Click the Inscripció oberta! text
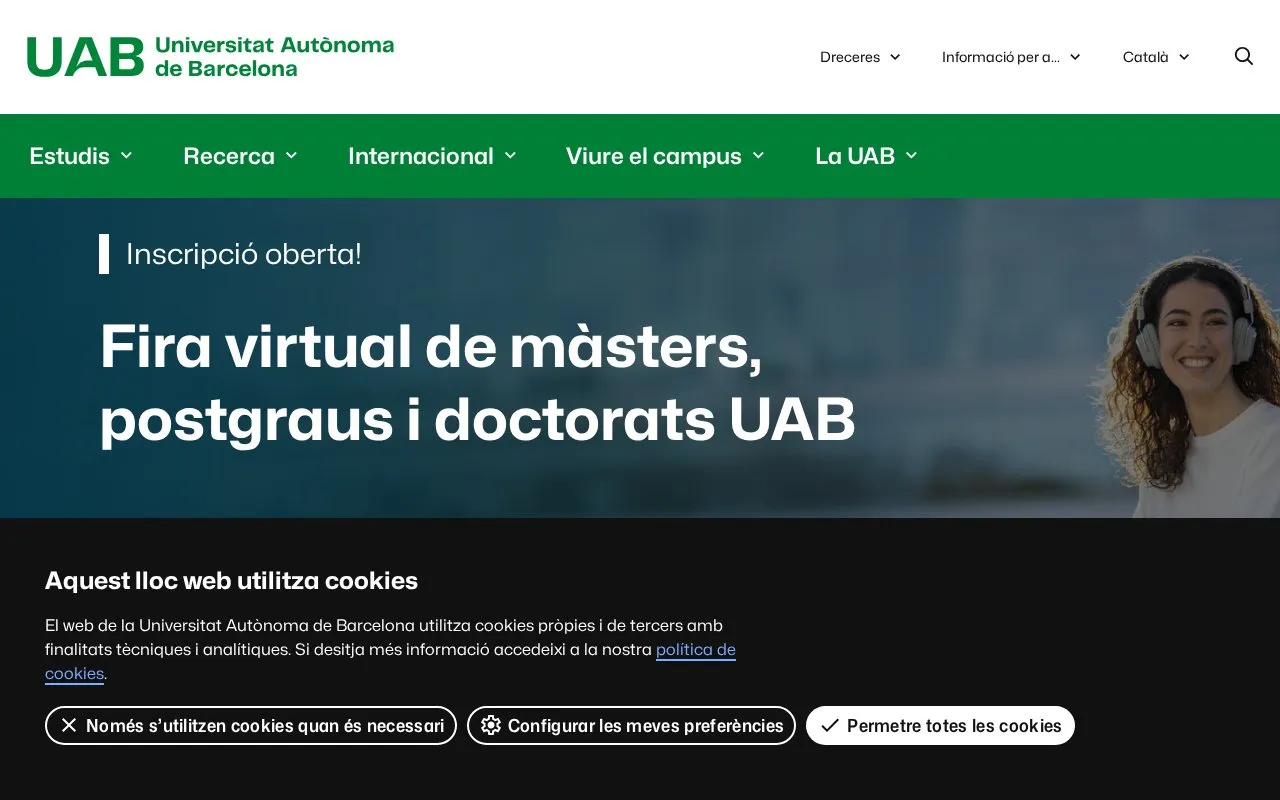1280x800 pixels. pyautogui.click(x=244, y=254)
